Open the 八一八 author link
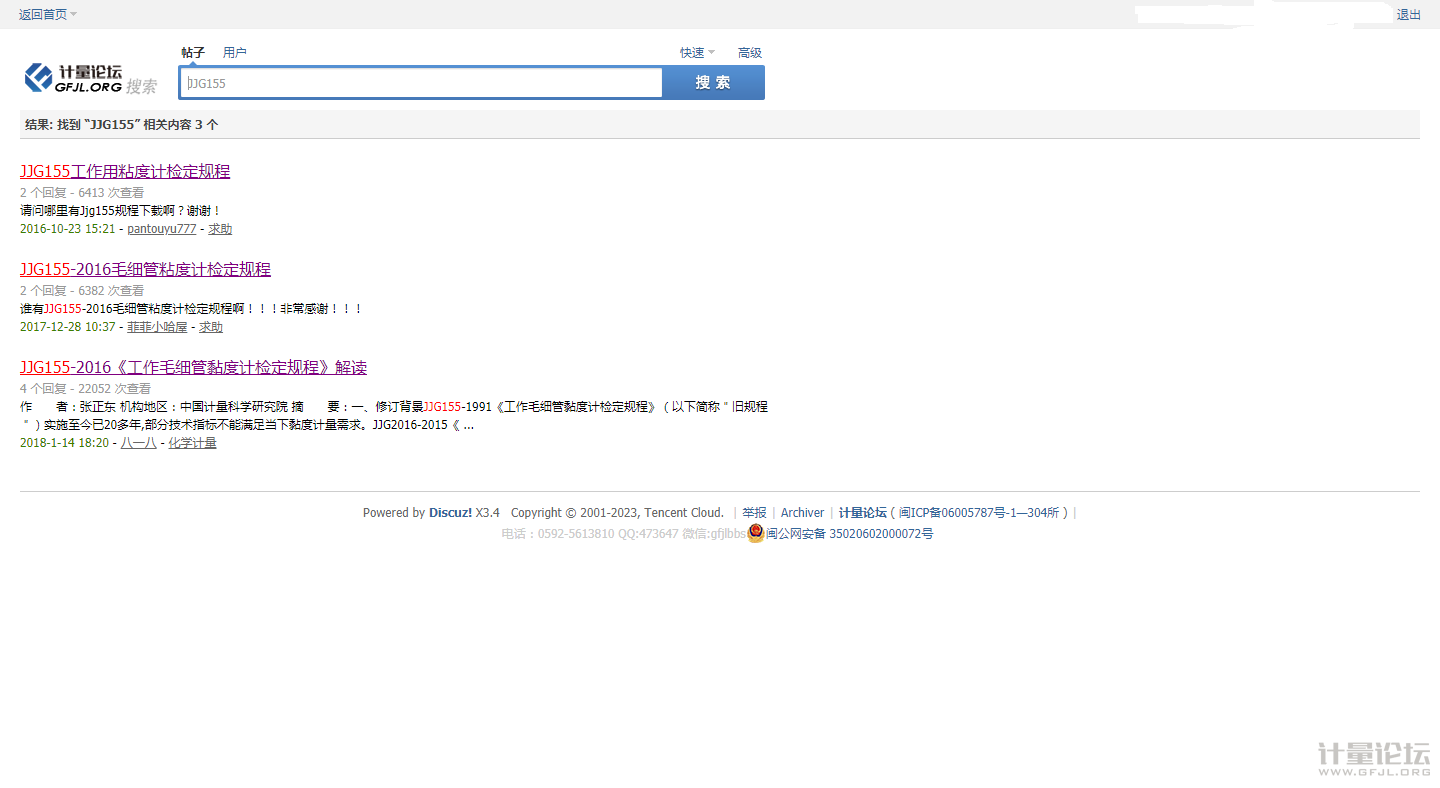 (138, 443)
